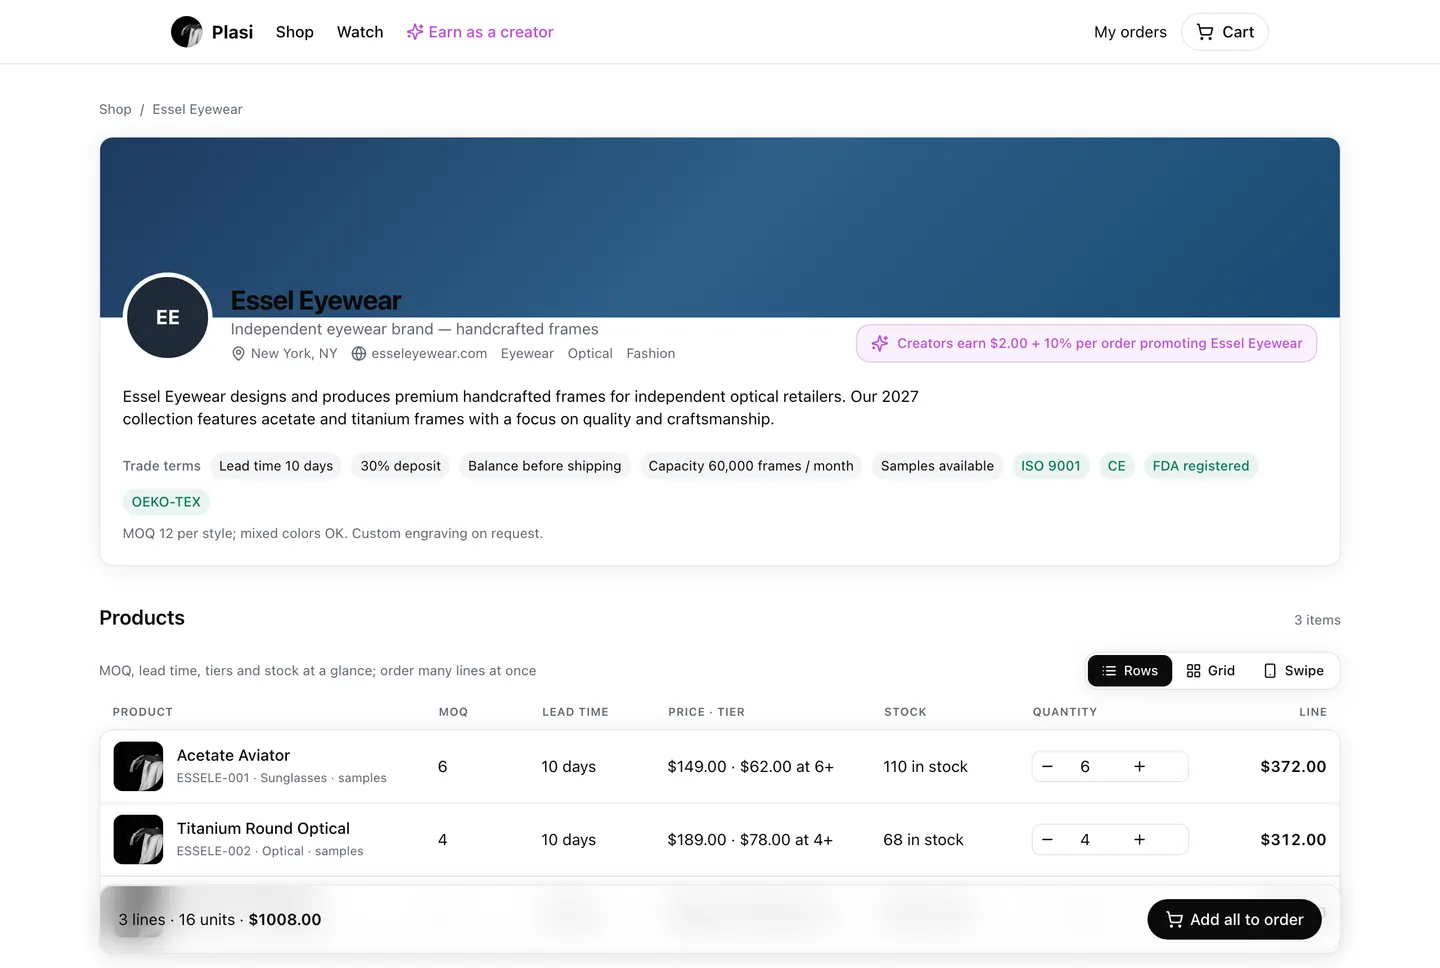Visit the esseleyewear.com website link
Image resolution: width=1440 pixels, height=968 pixels.
(x=419, y=353)
